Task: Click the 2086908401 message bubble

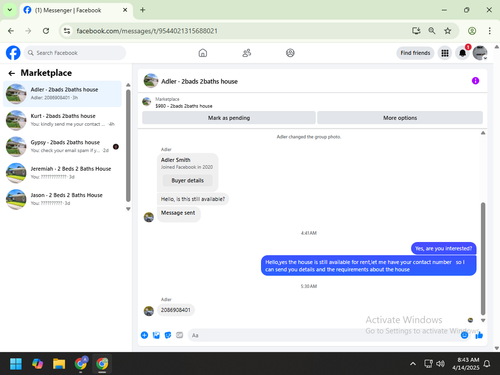Action: (176, 310)
